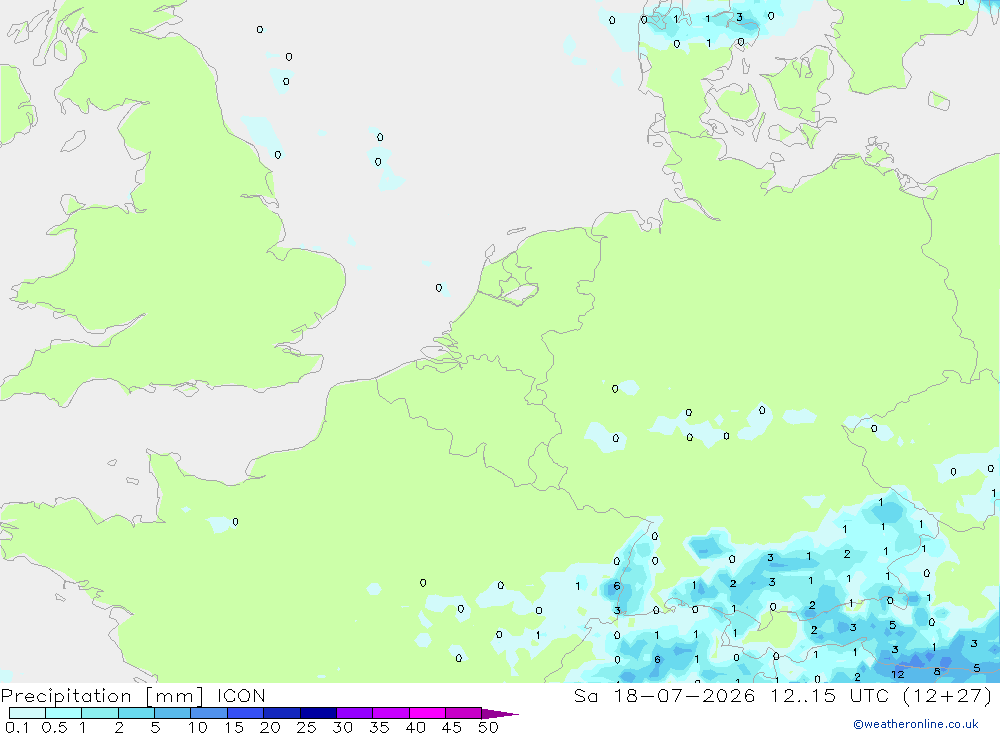This screenshot has width=1000, height=733.
Task: Click the 2–5 mm legend color swatch
Action: 136,713
